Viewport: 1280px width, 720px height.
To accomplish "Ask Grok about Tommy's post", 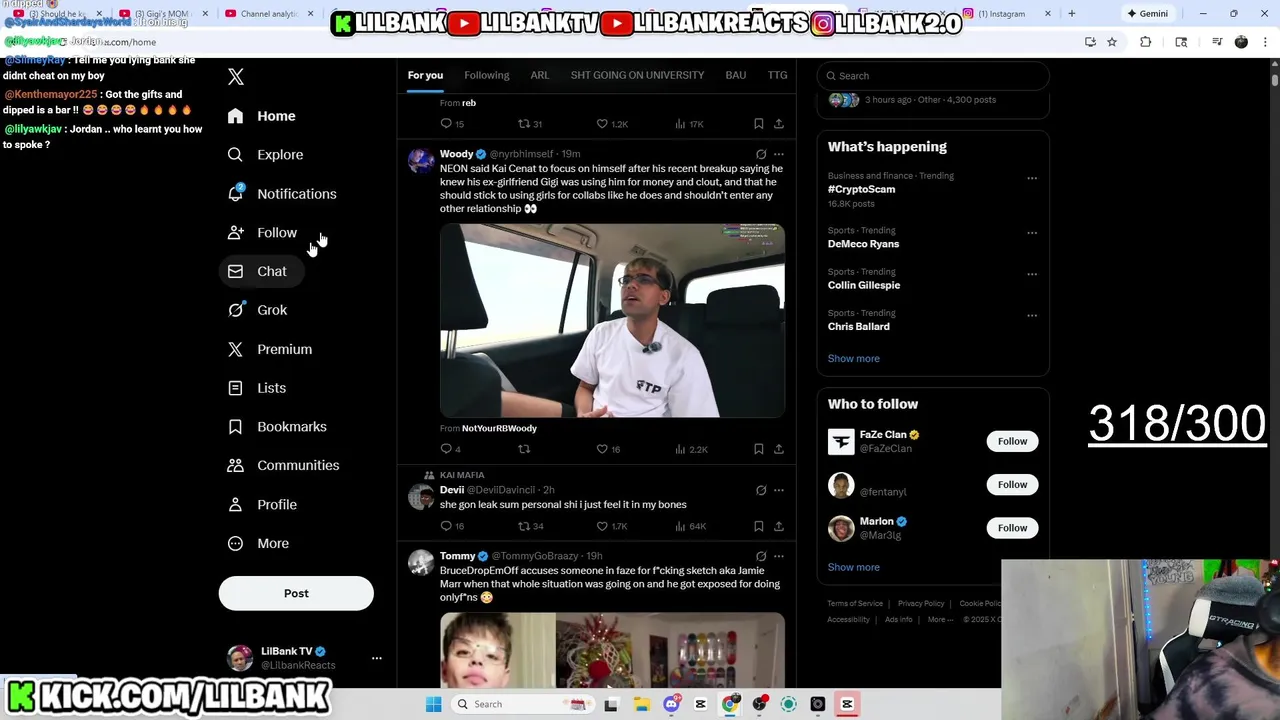I will (761, 556).
